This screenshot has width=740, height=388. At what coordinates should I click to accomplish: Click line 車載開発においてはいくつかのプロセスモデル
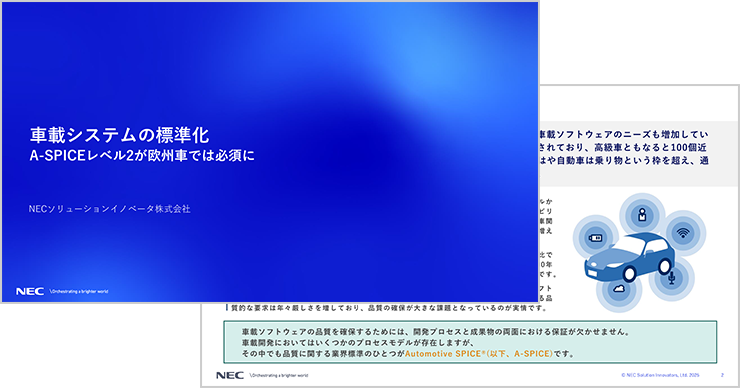[358, 343]
